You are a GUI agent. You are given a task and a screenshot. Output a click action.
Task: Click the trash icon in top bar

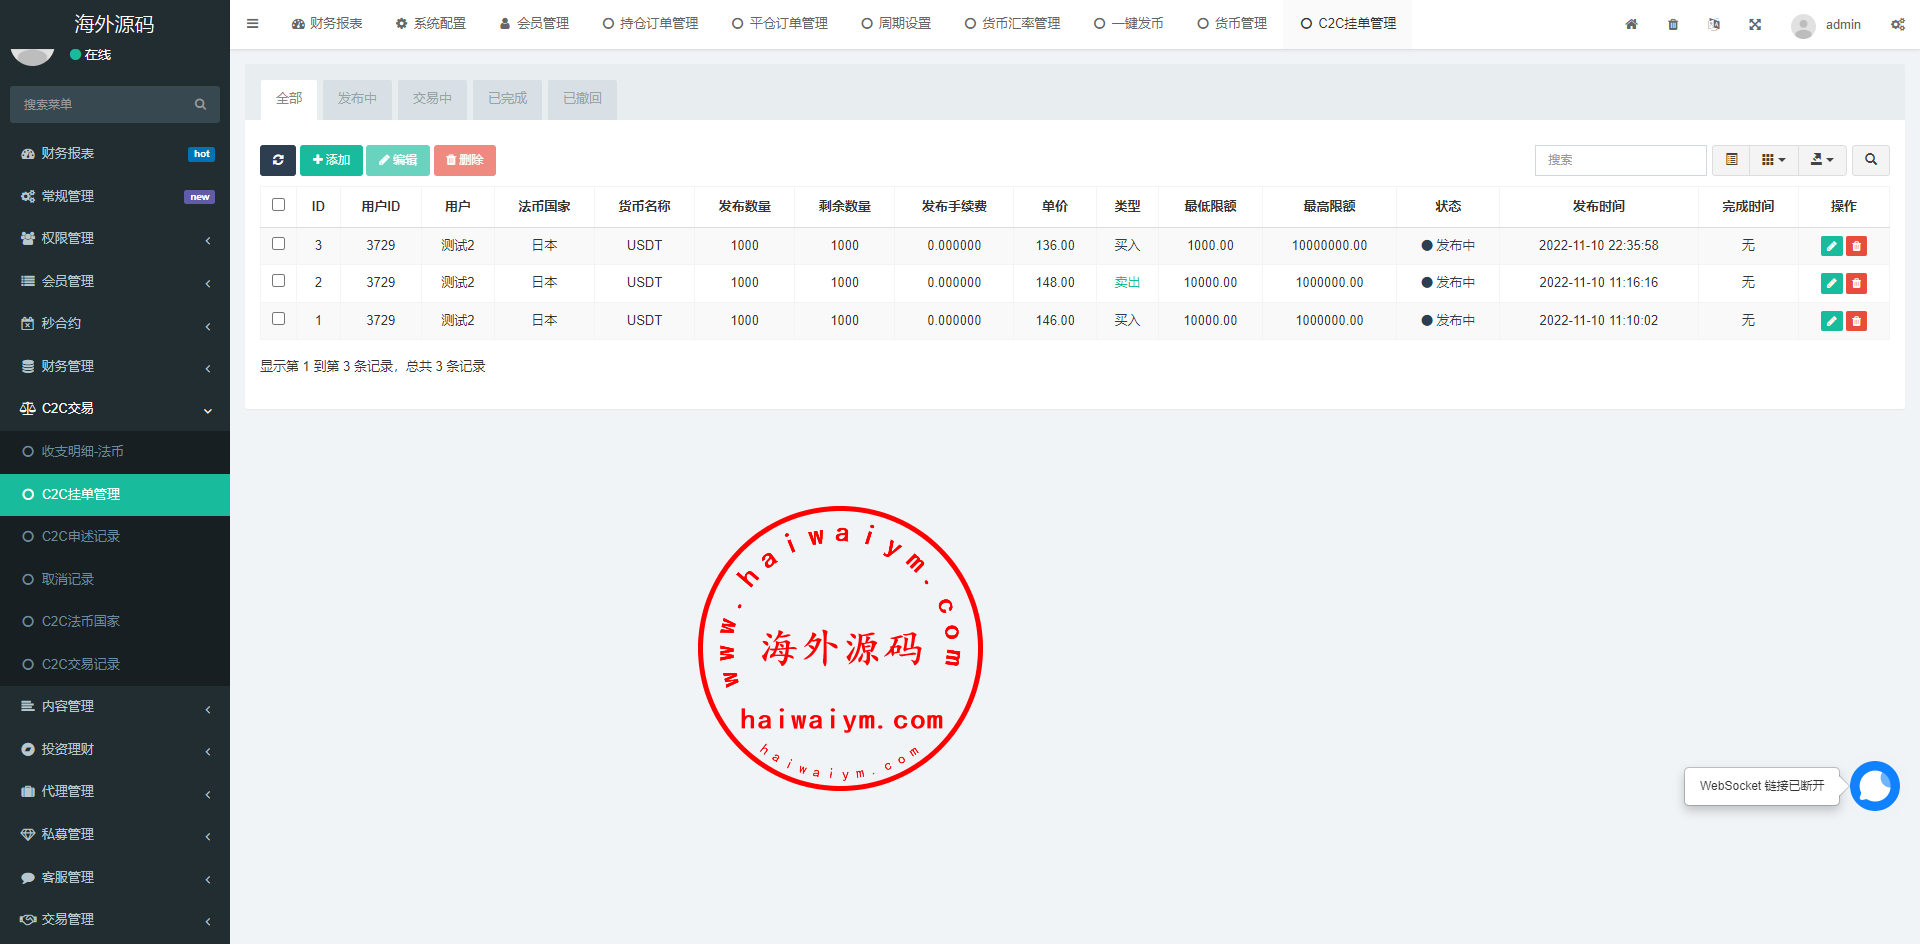(1673, 24)
